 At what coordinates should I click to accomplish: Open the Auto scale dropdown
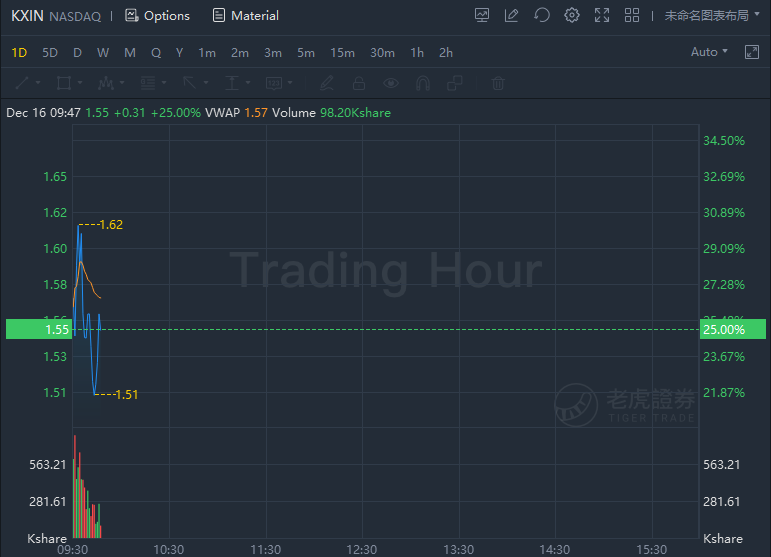pos(709,52)
